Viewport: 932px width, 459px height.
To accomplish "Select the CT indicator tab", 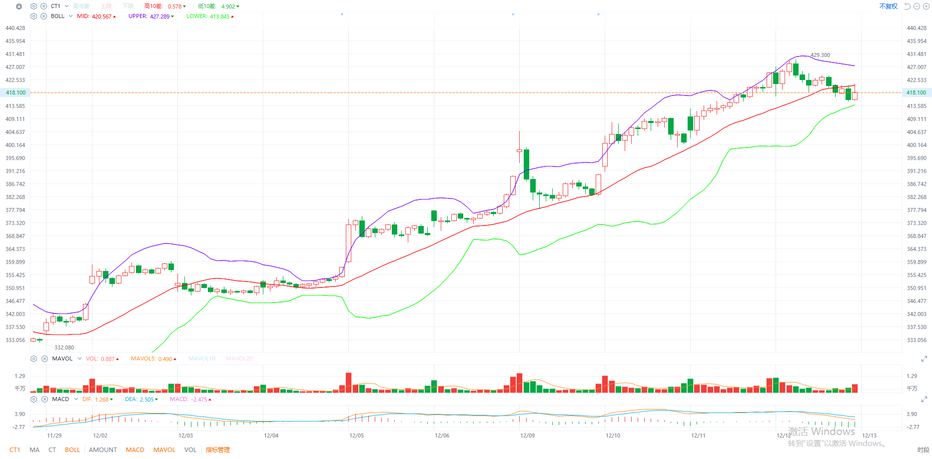I will pyautogui.click(x=52, y=450).
